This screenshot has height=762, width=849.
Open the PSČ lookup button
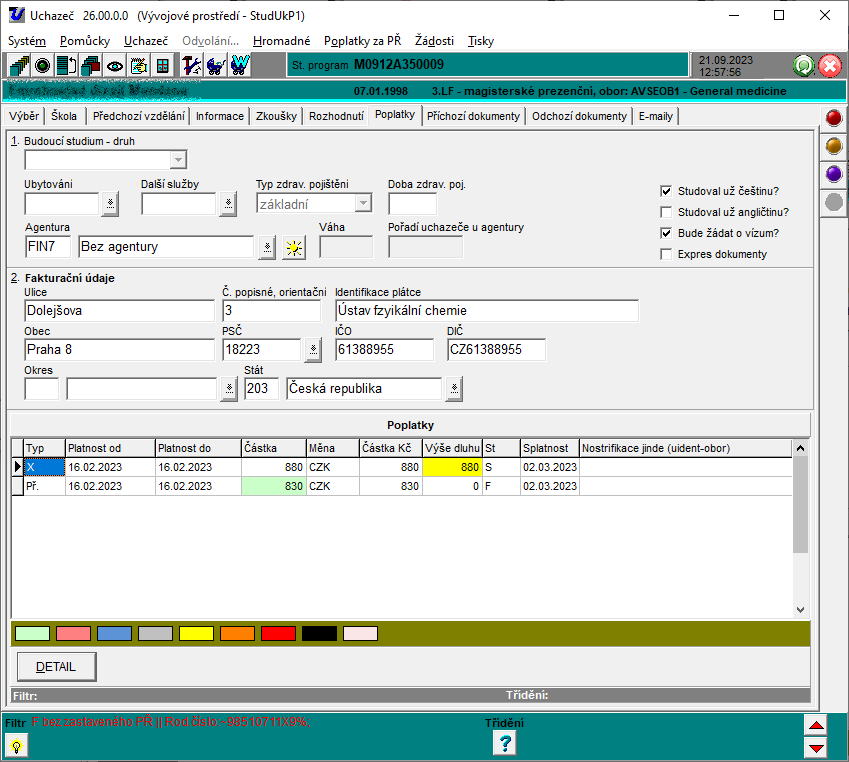312,350
